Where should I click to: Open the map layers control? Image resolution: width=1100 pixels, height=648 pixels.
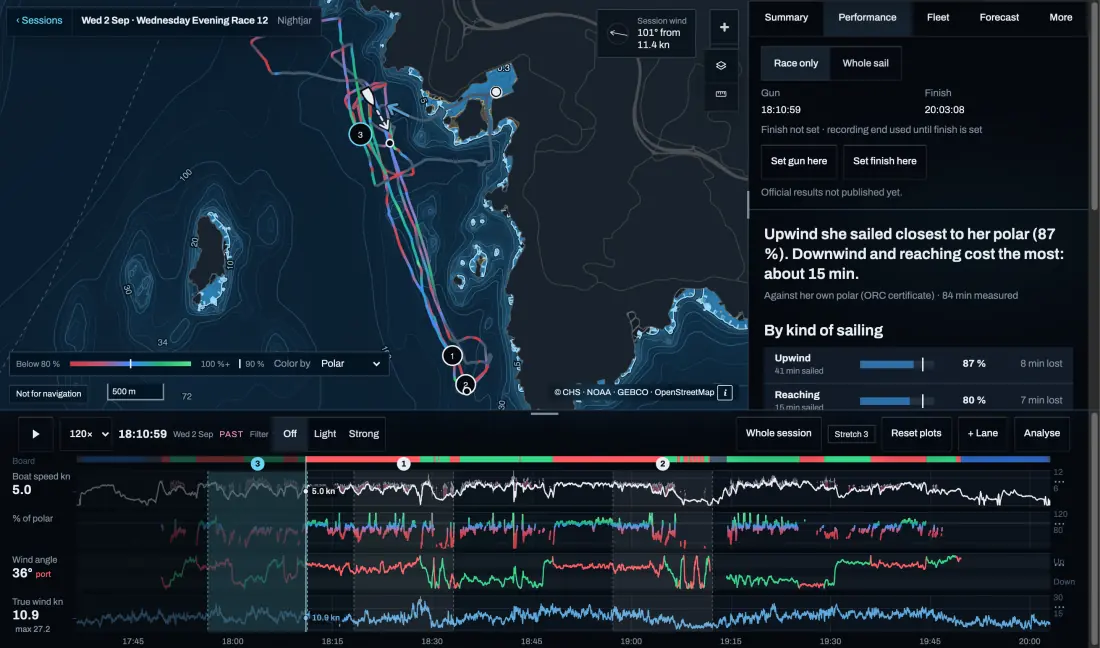[720, 65]
